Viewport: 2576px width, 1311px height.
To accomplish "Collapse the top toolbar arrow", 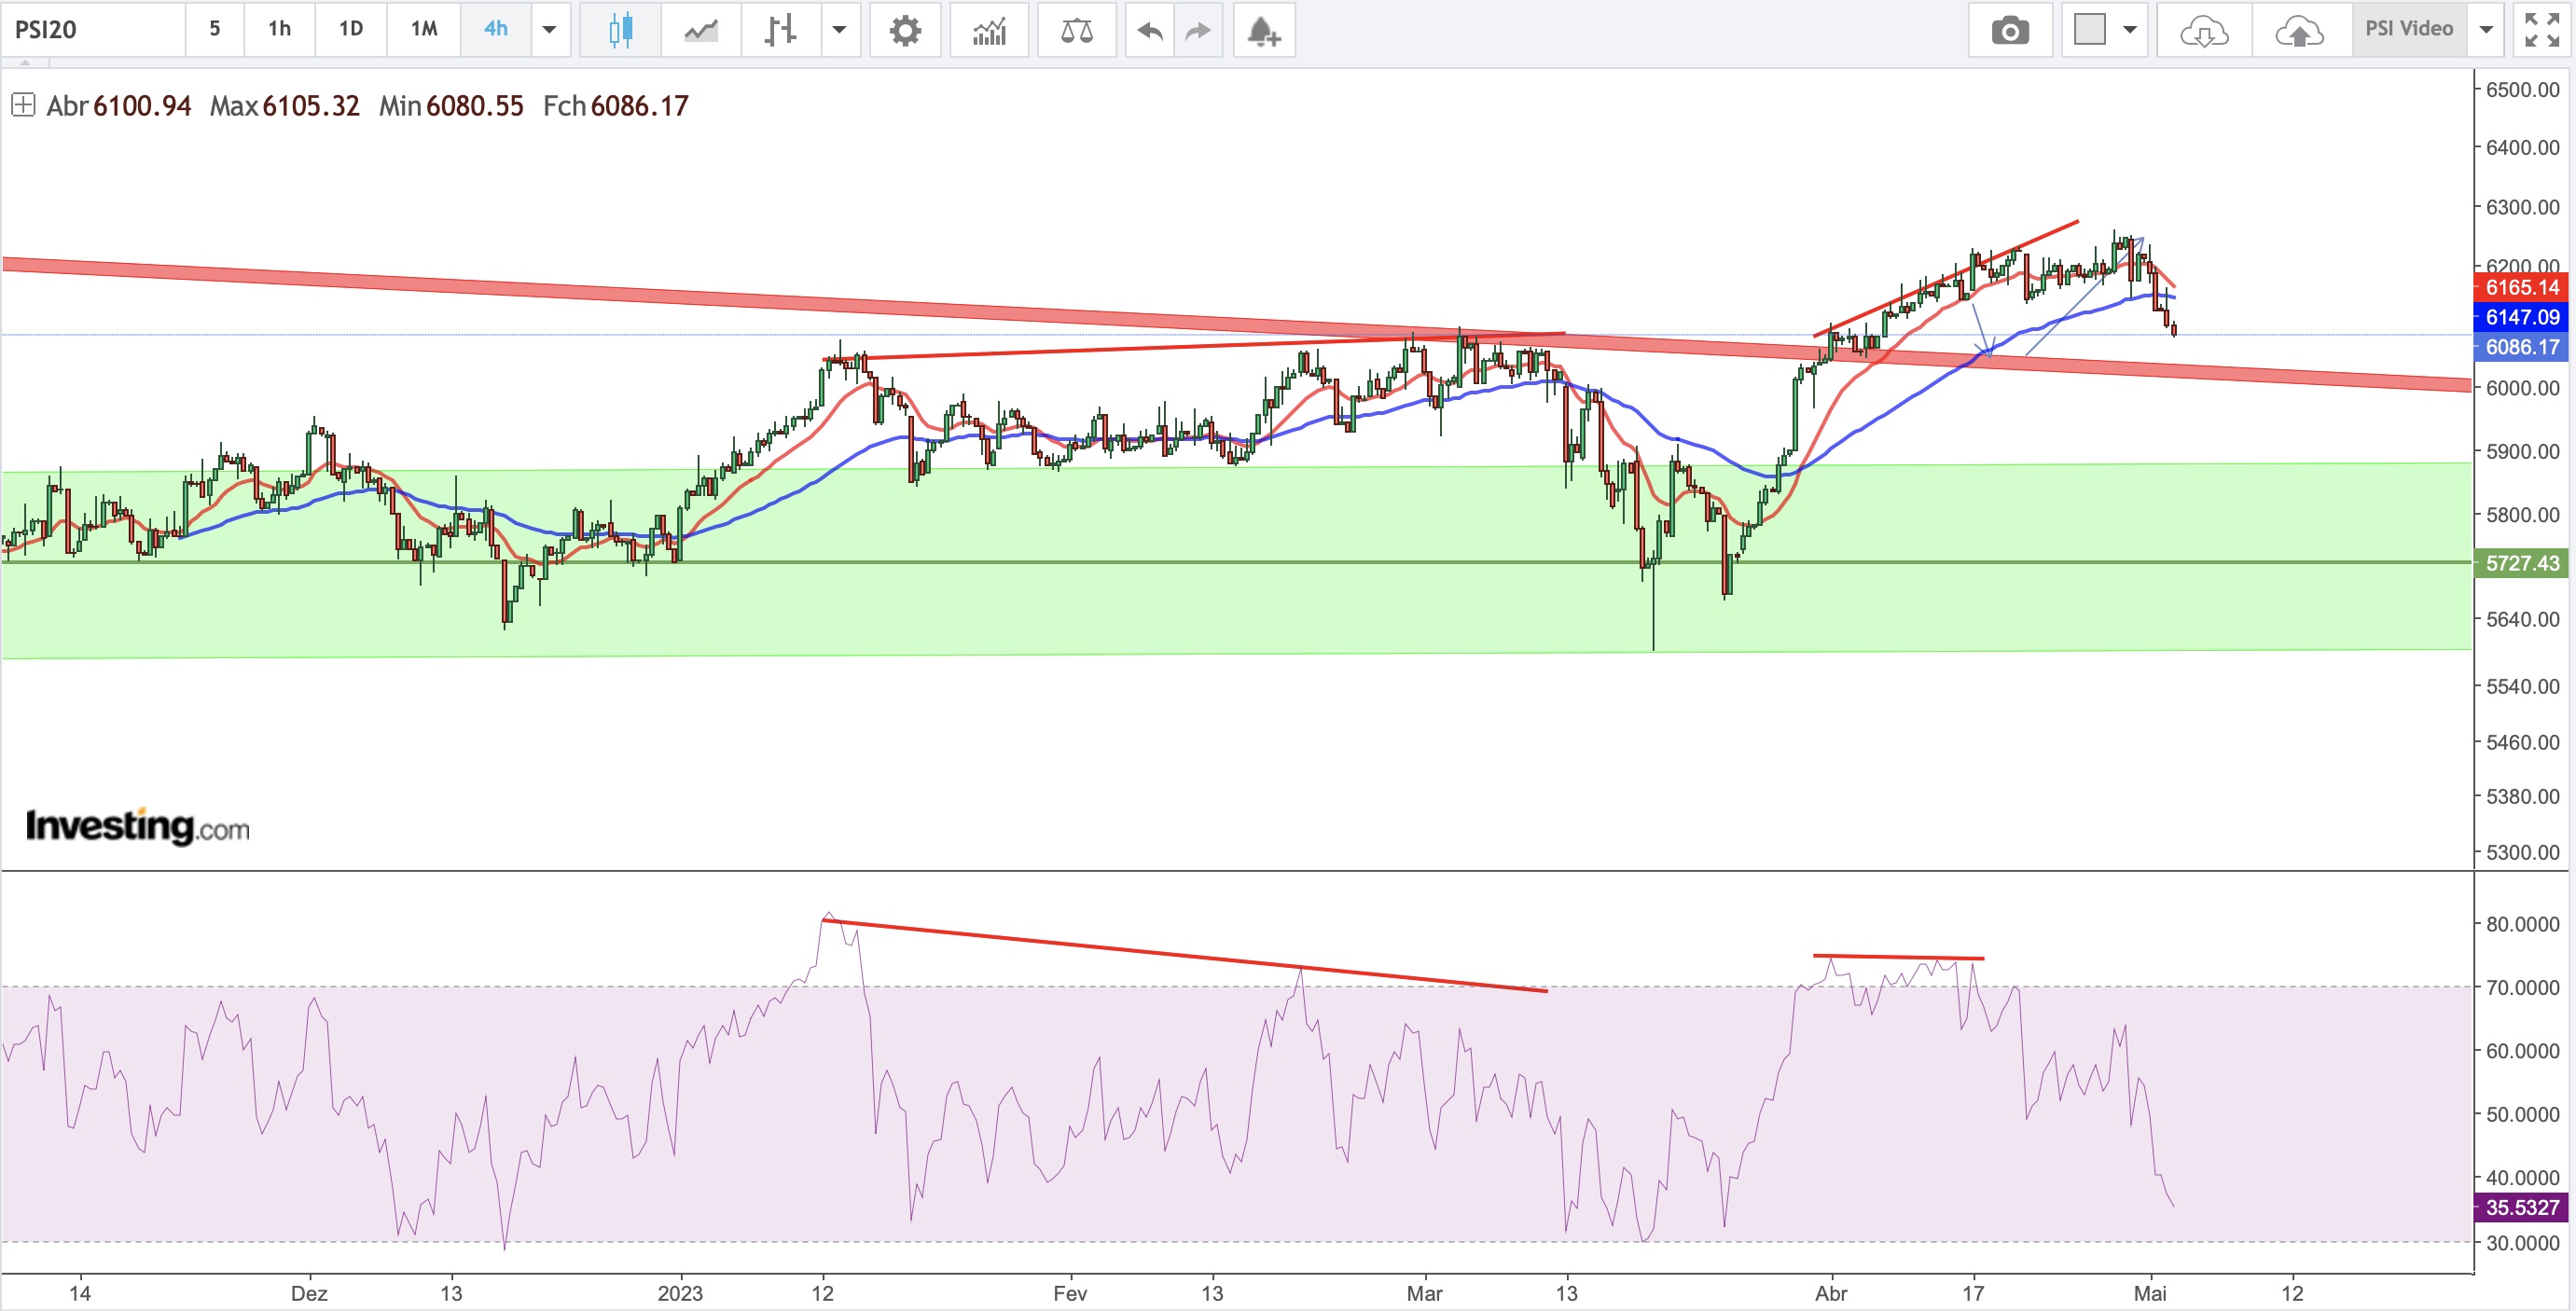I will [x=25, y=62].
